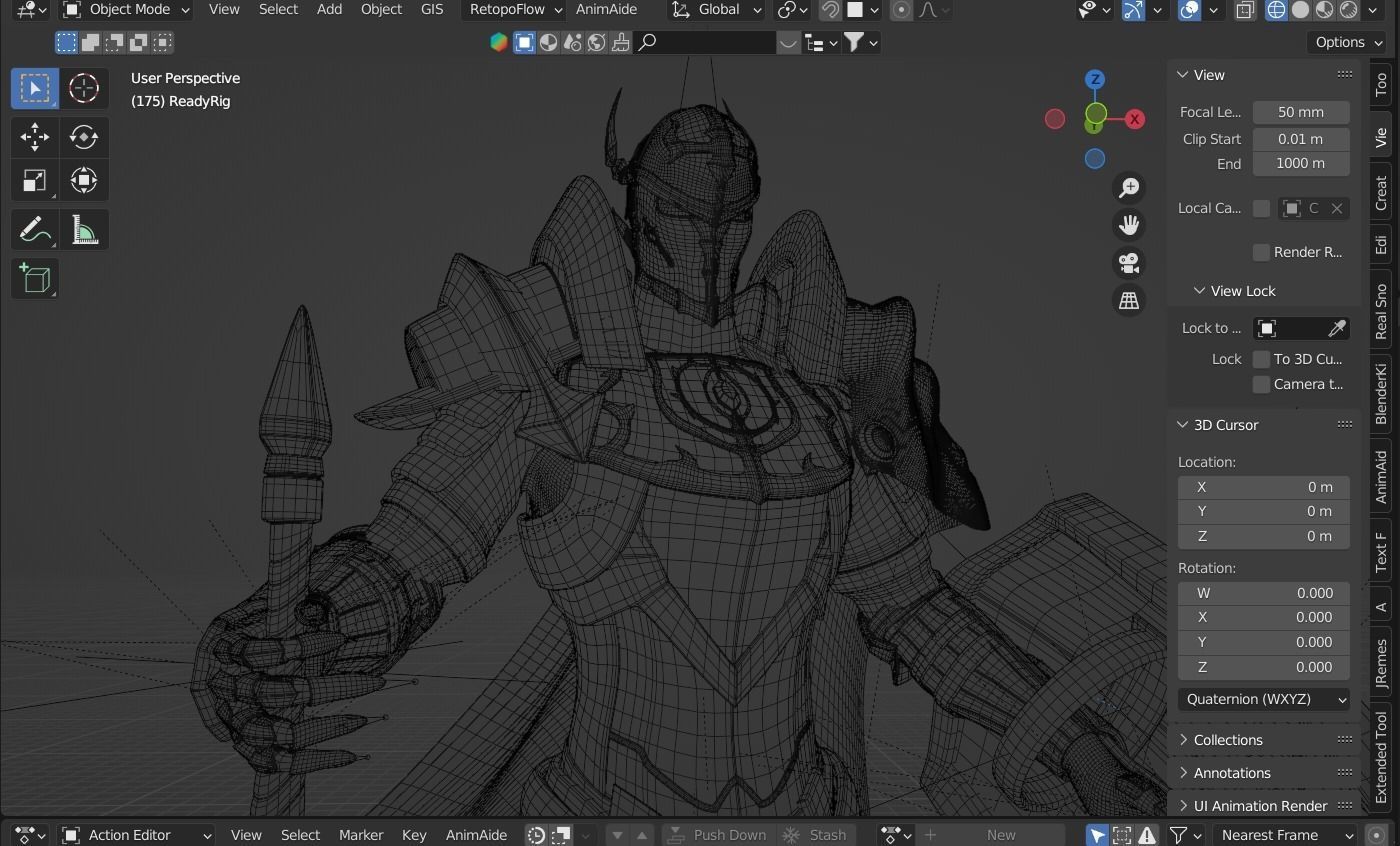The width and height of the screenshot is (1400, 846).
Task: Set selection mode to subtract
Action: pos(114,42)
